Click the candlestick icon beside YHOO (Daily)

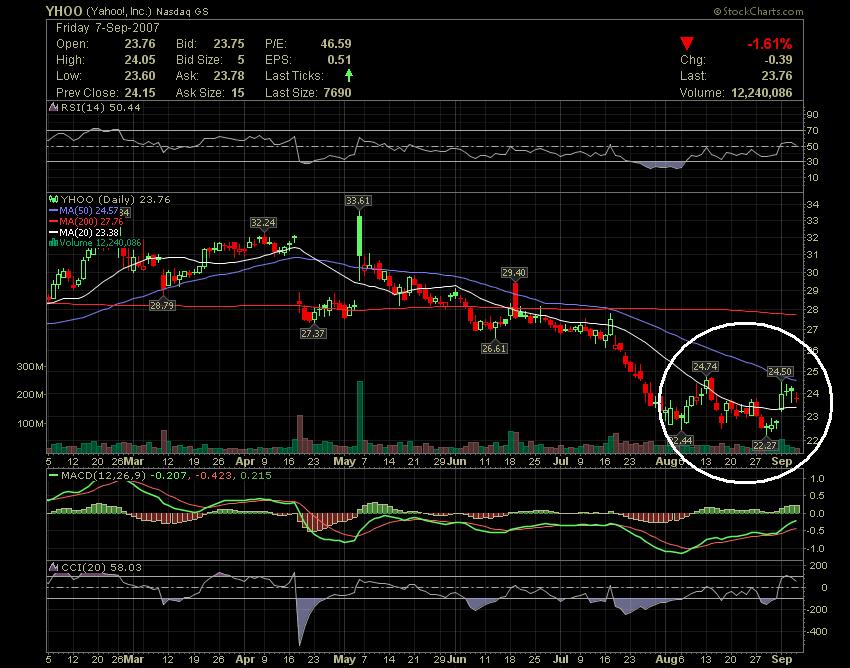[x=53, y=200]
